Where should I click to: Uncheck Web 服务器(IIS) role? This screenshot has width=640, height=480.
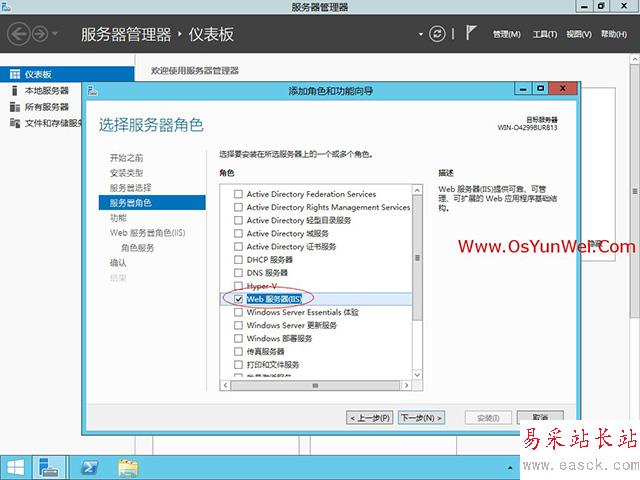238,299
